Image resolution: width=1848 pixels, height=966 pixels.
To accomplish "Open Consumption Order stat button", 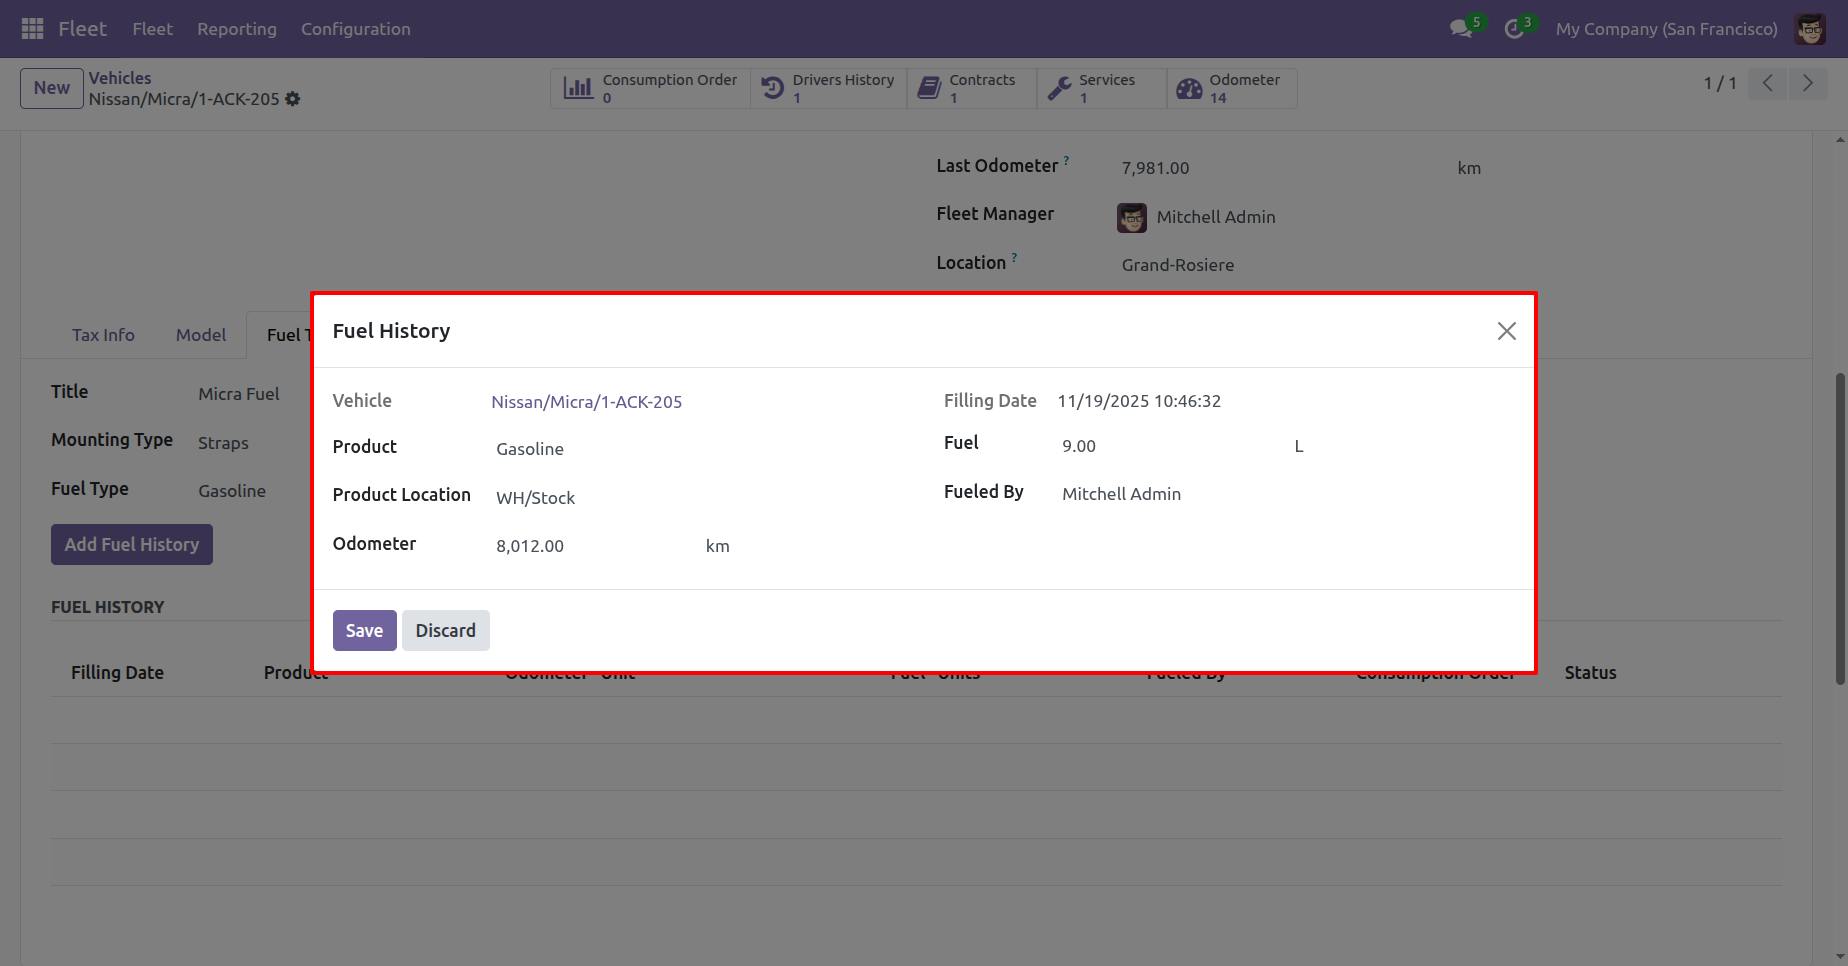I will click(650, 88).
